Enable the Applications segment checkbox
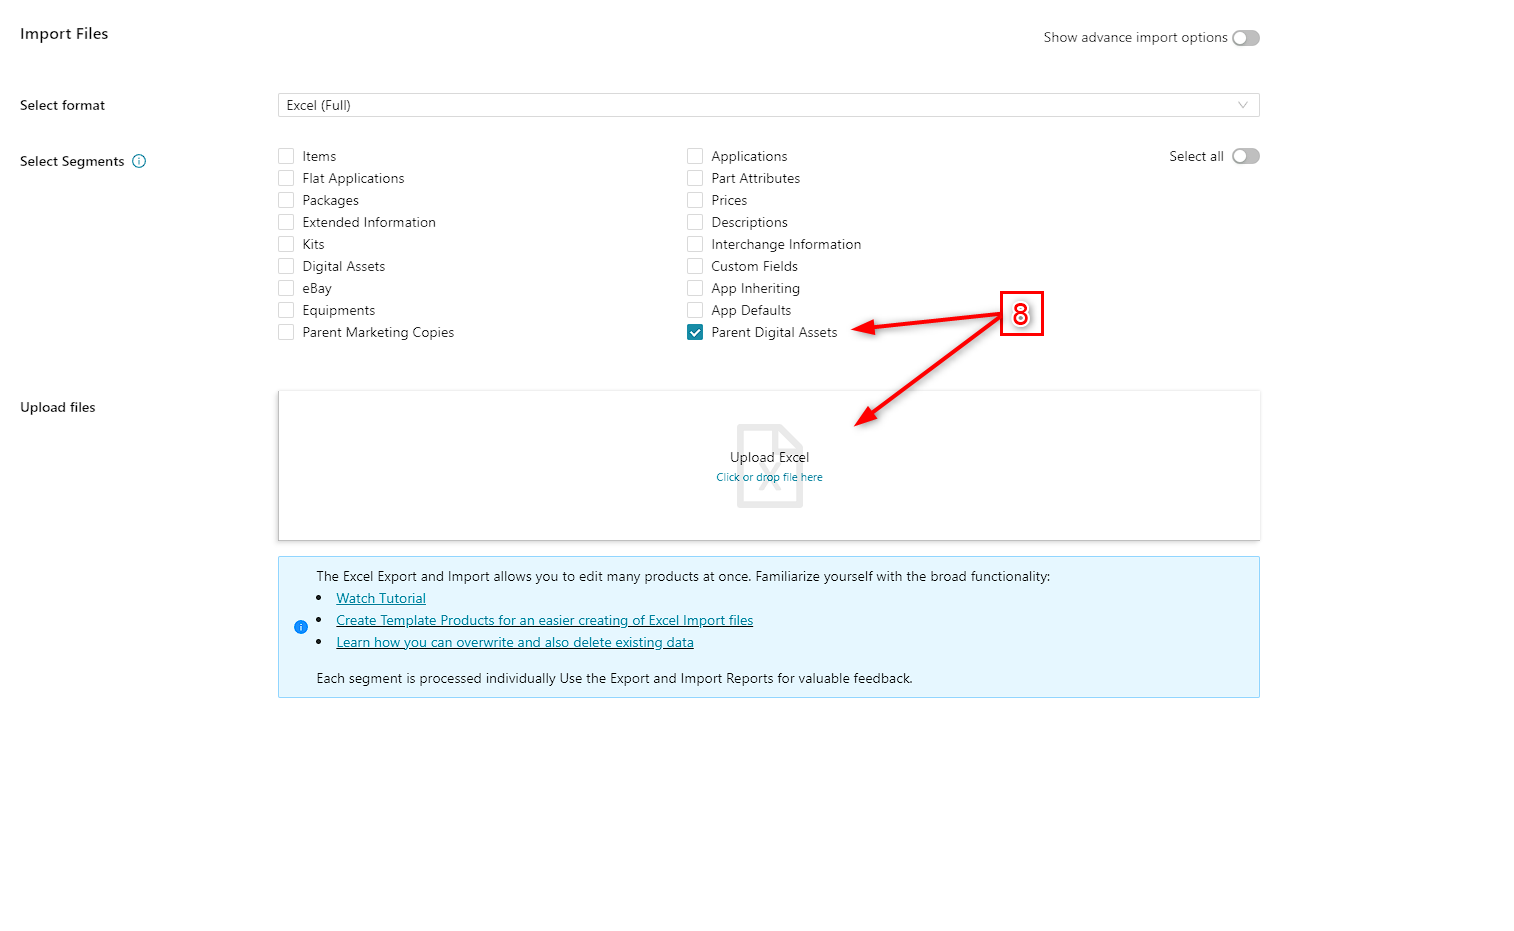 (x=695, y=156)
